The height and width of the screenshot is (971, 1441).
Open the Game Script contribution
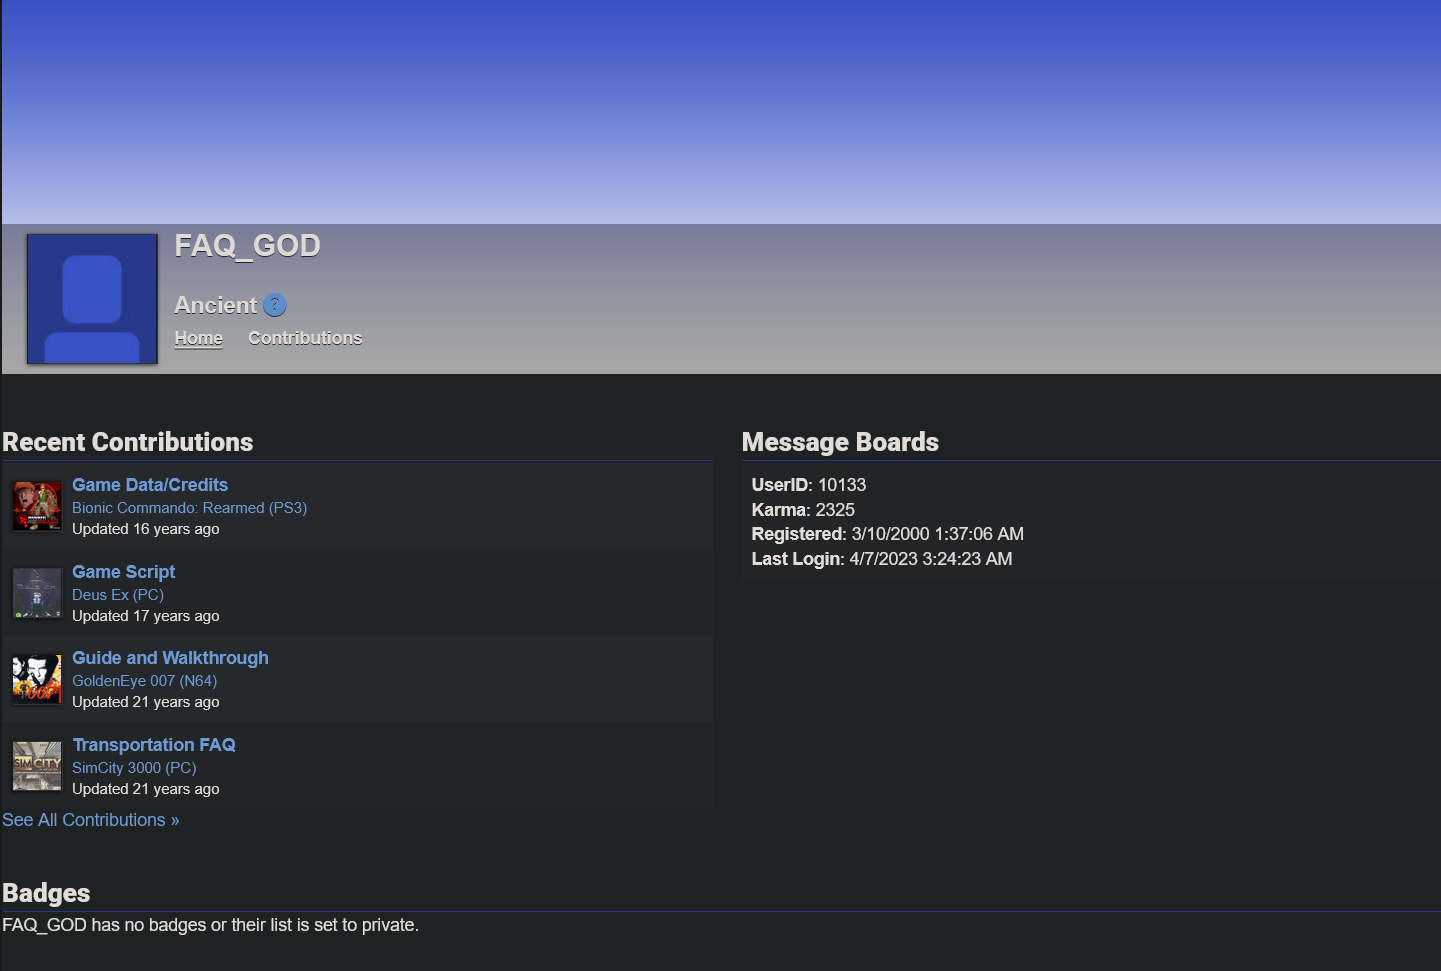click(123, 572)
